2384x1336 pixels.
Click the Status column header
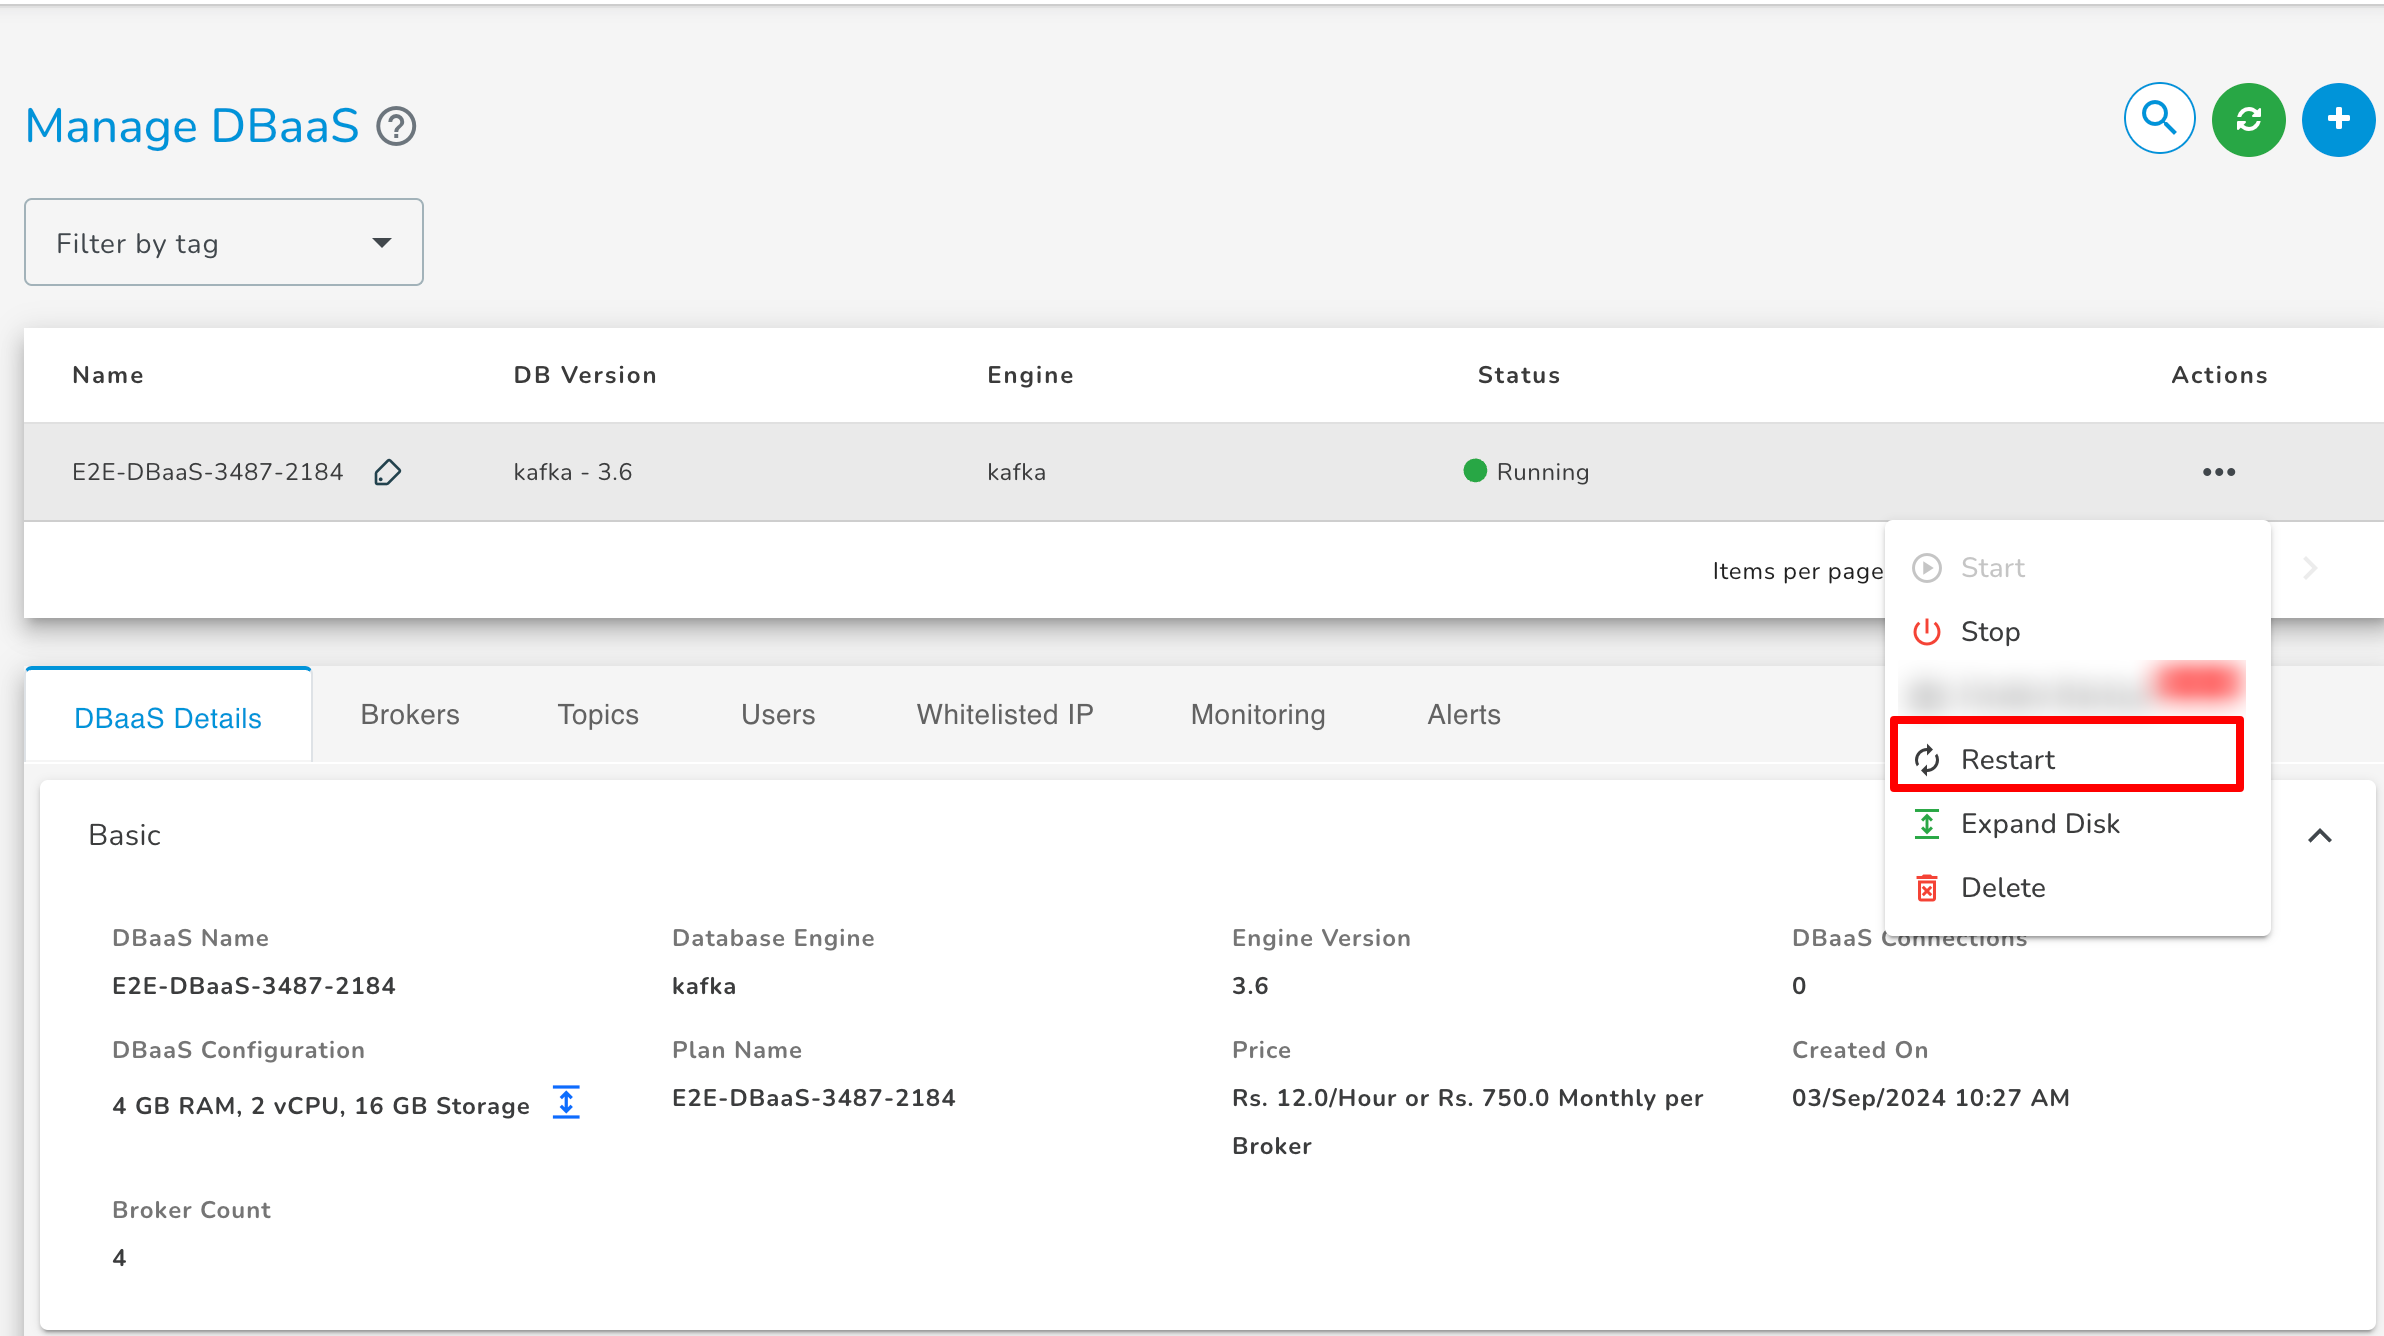(x=1519, y=375)
